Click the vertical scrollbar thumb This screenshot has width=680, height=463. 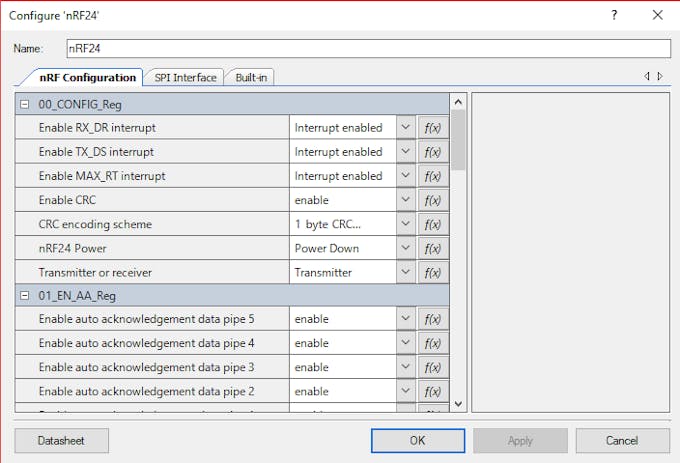[458, 140]
